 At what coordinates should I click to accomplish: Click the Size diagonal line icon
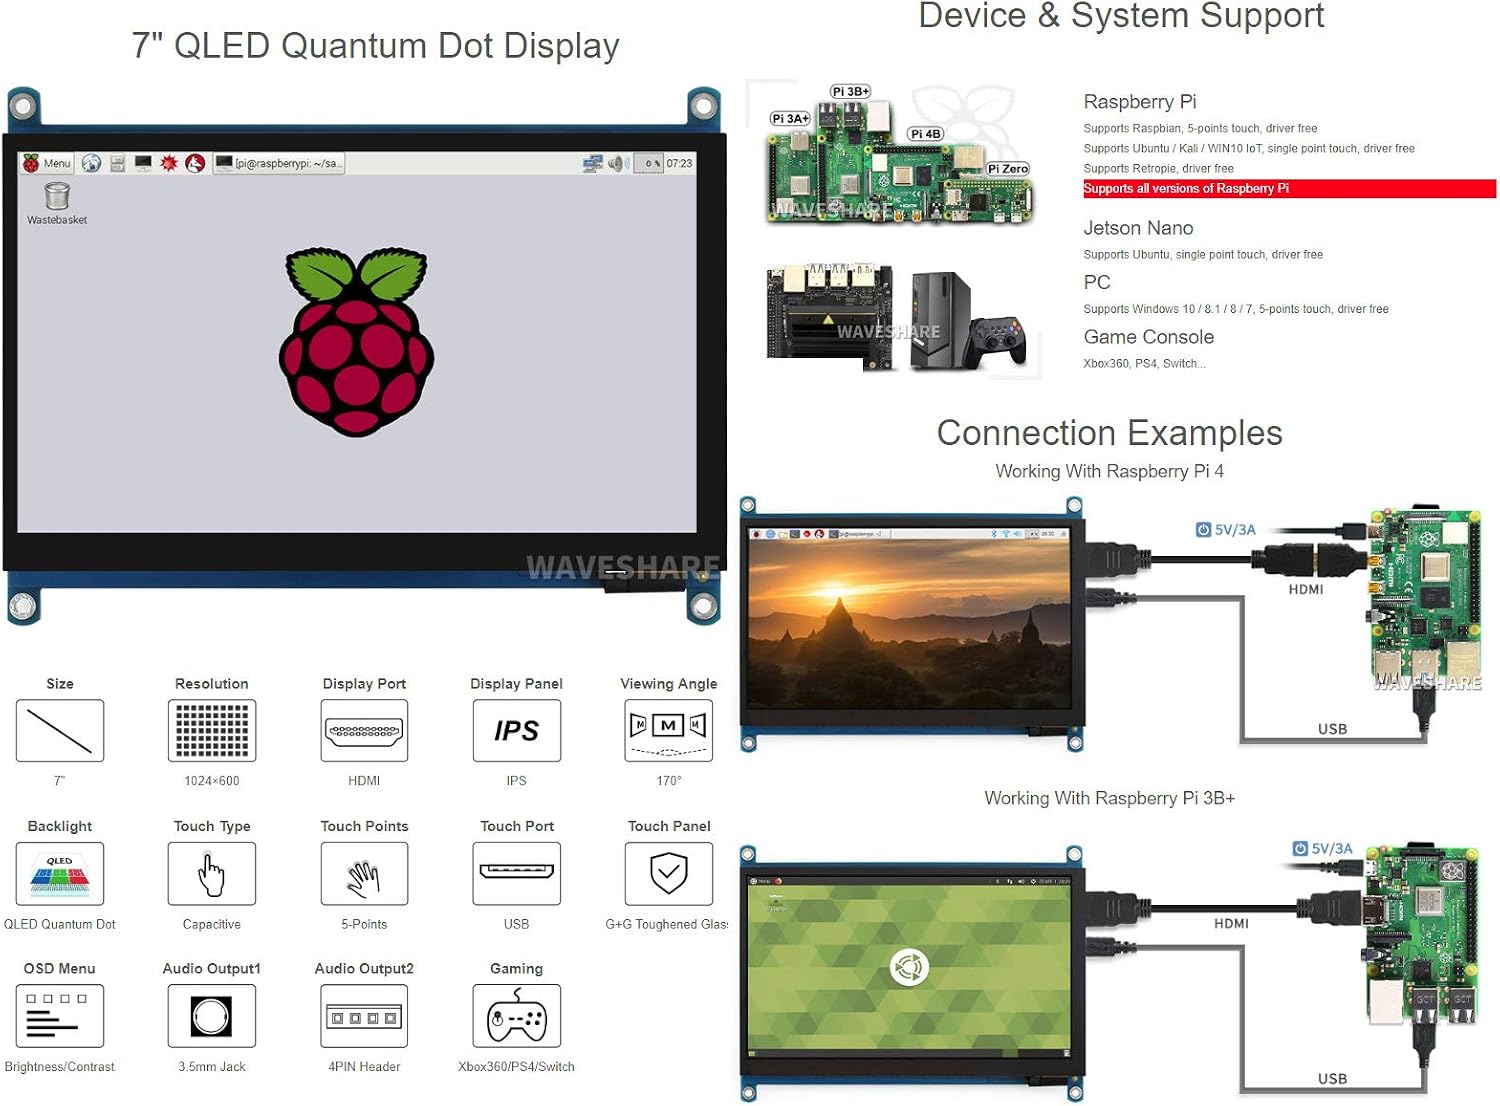tap(60, 731)
